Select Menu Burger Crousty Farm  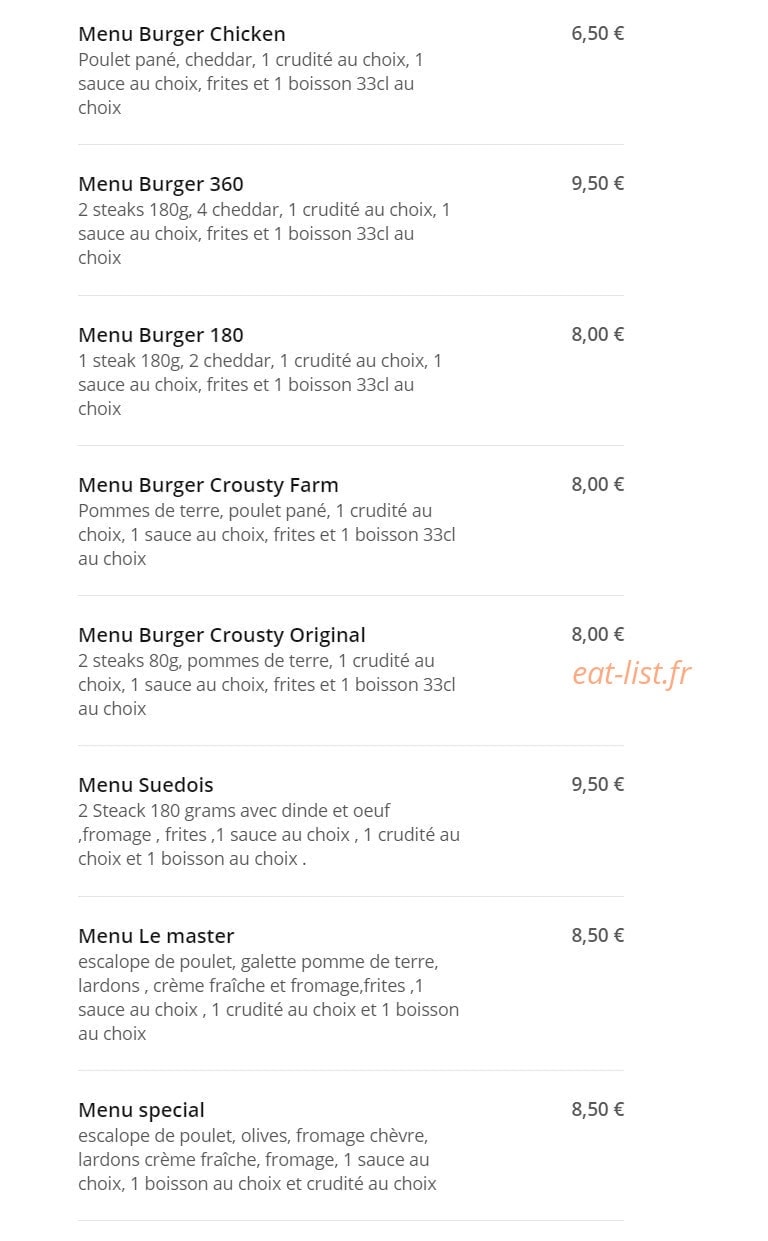pos(208,485)
